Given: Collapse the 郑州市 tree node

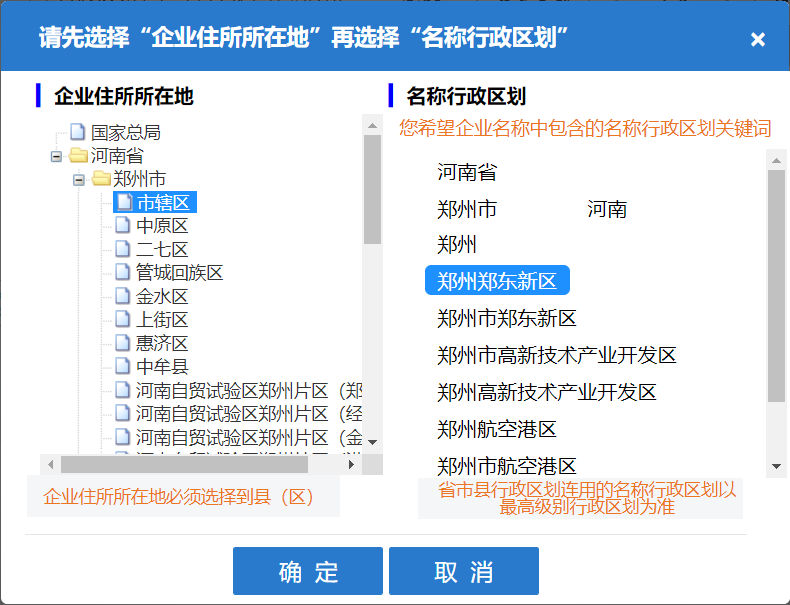Looking at the screenshot, I should [x=79, y=179].
